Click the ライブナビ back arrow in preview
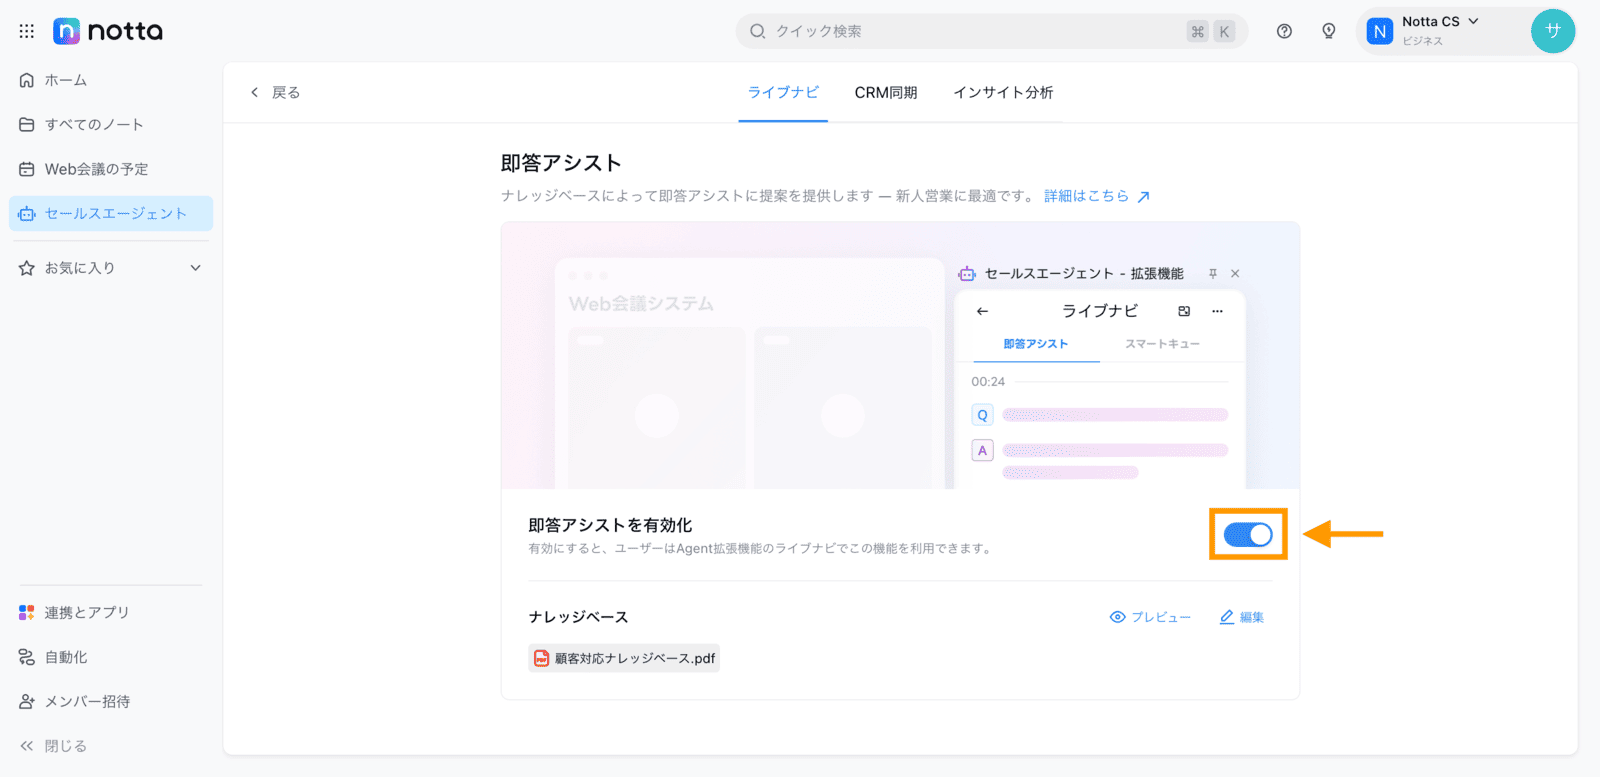The image size is (1600, 777). pos(982,311)
